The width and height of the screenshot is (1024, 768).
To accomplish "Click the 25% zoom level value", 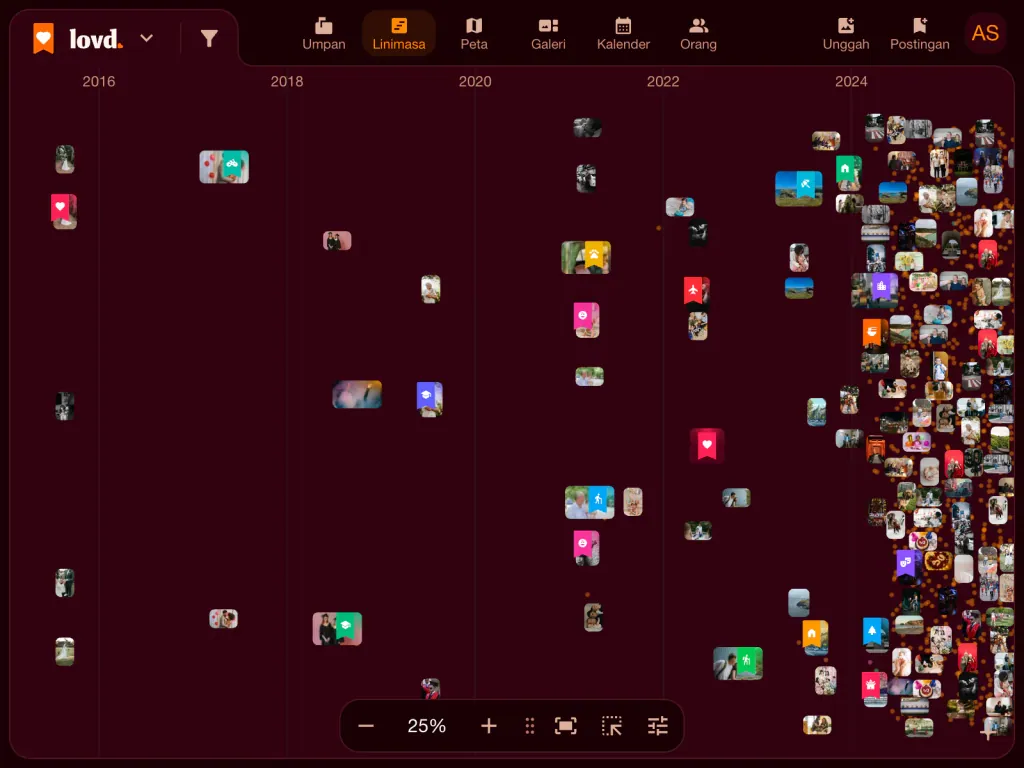I will point(426,726).
